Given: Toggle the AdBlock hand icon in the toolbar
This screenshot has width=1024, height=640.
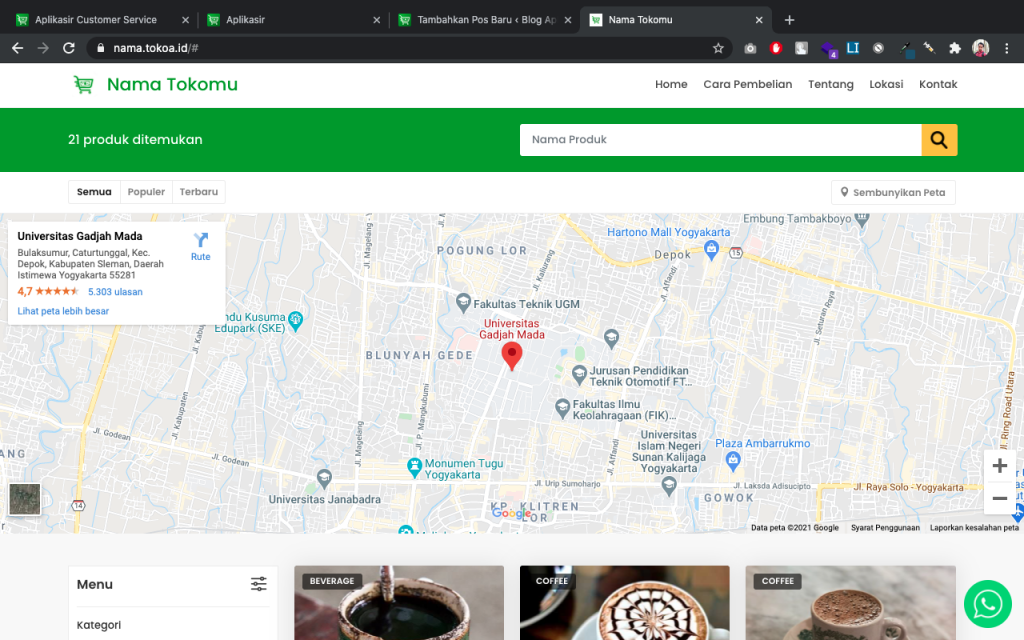Looking at the screenshot, I should click(x=775, y=47).
